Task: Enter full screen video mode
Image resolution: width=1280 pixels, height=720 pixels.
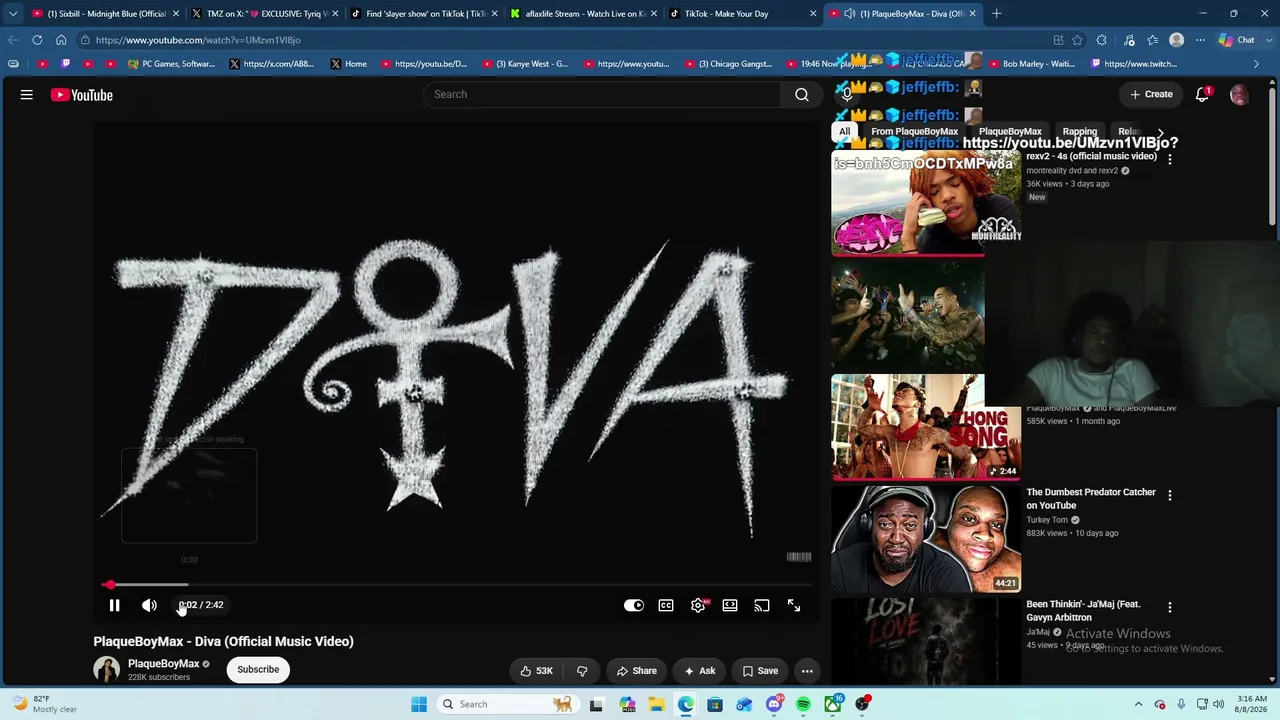Action: [x=794, y=605]
